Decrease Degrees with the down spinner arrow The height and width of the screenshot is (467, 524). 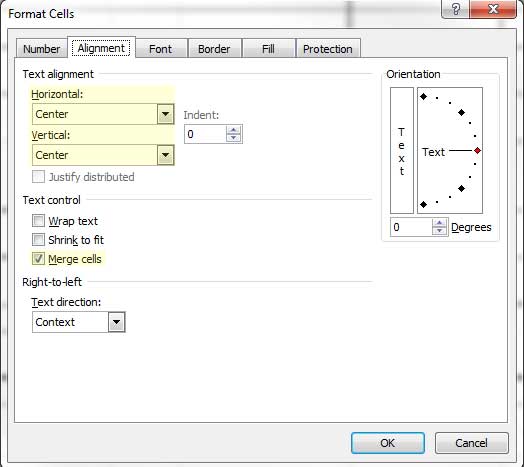click(x=439, y=231)
